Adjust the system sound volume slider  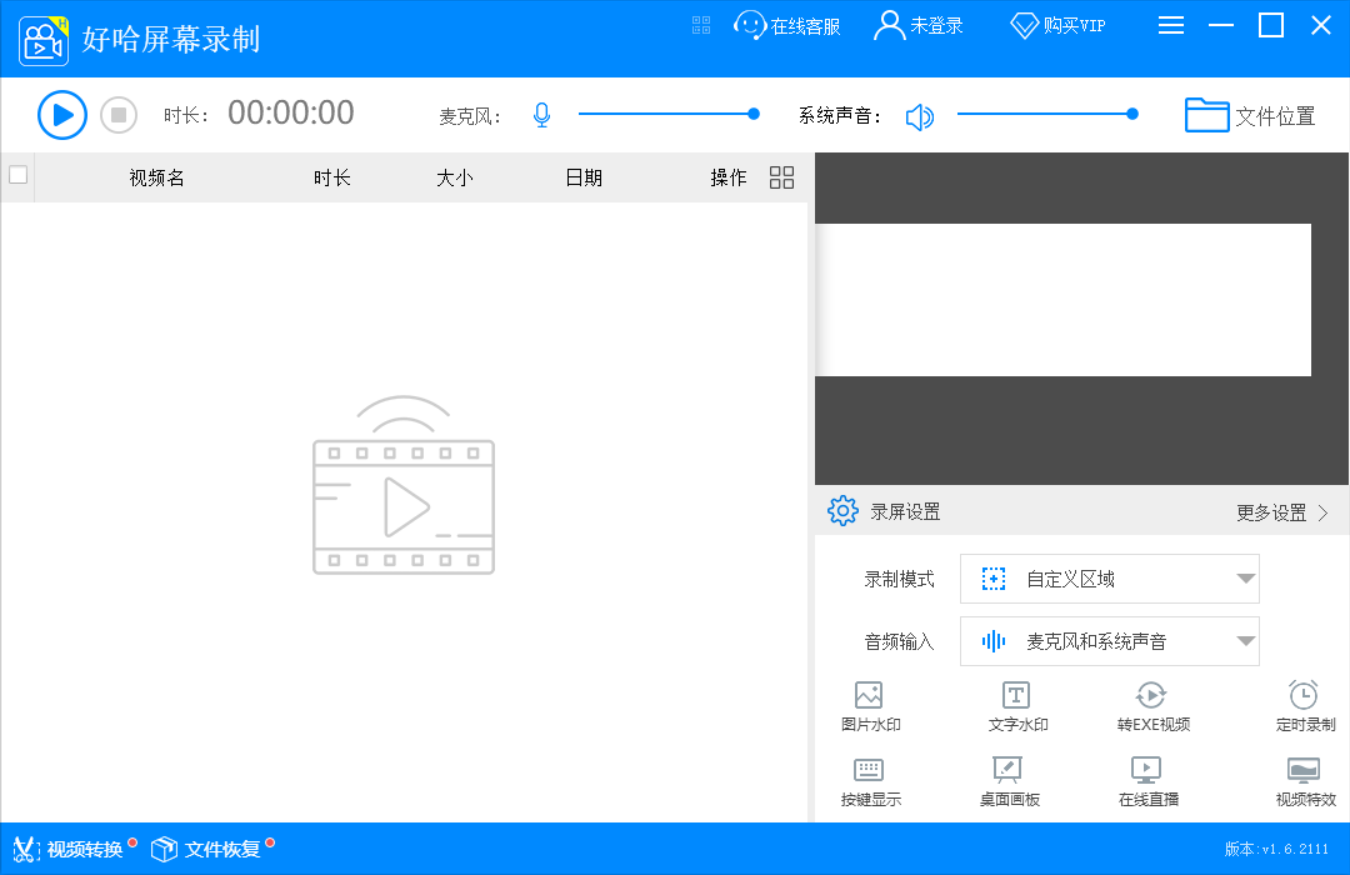tap(1047, 114)
